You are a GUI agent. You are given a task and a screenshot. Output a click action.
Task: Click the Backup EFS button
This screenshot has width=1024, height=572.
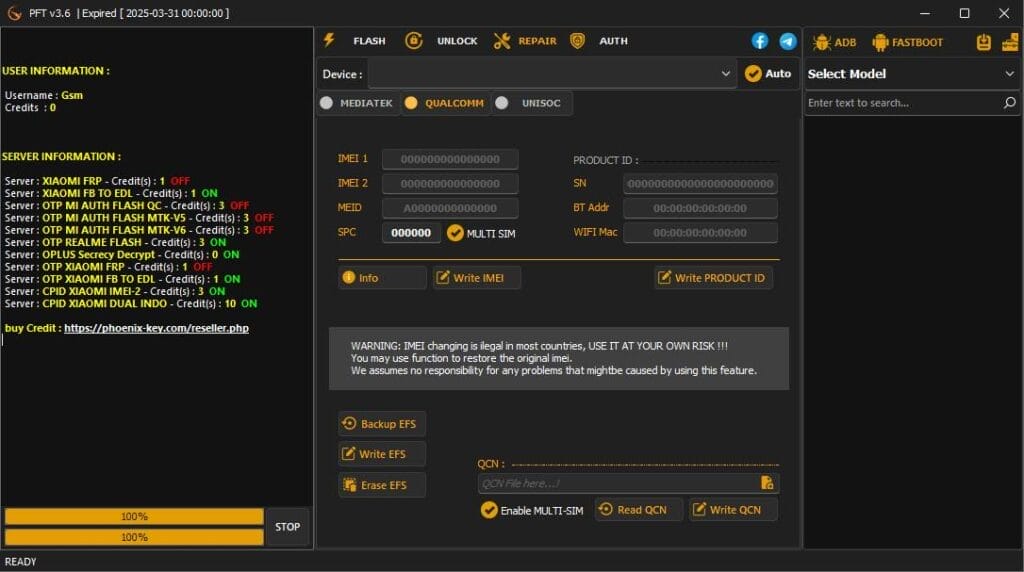click(382, 424)
